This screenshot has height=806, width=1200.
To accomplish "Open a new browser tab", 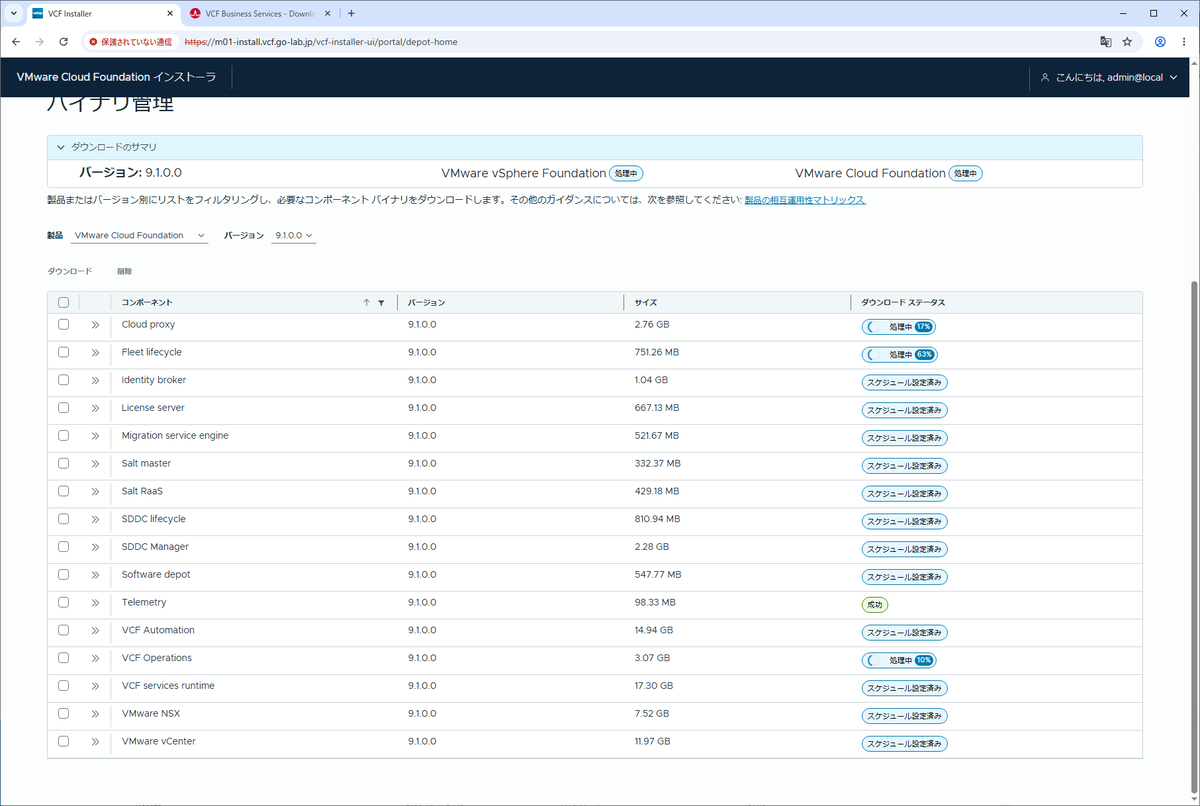I will click(351, 13).
